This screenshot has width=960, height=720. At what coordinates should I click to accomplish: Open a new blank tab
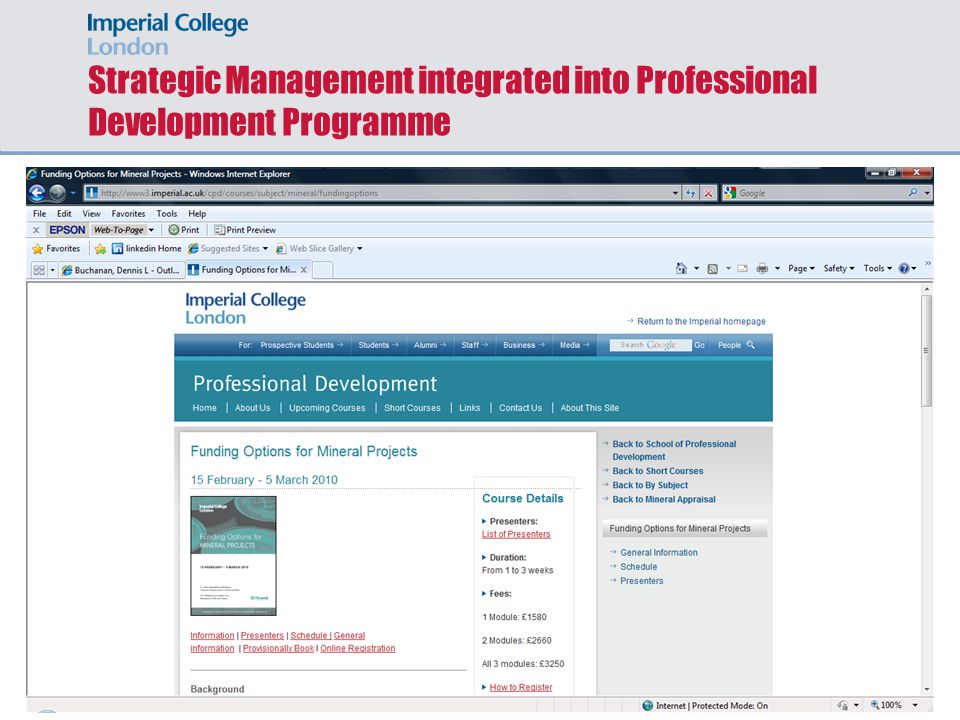click(323, 270)
